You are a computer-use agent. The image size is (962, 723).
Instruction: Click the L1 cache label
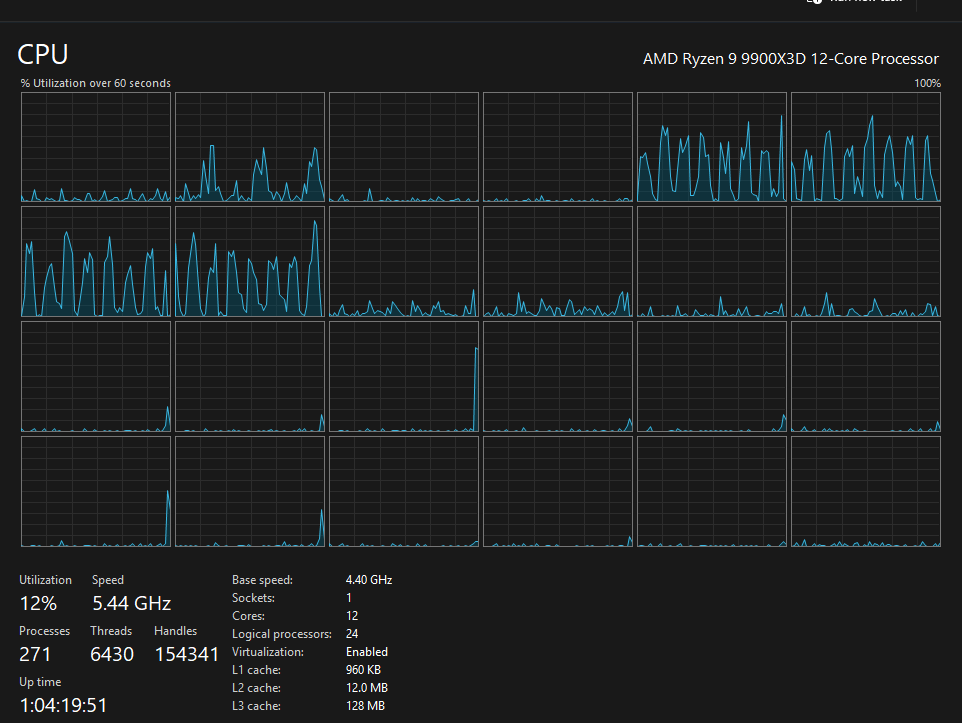click(x=256, y=670)
